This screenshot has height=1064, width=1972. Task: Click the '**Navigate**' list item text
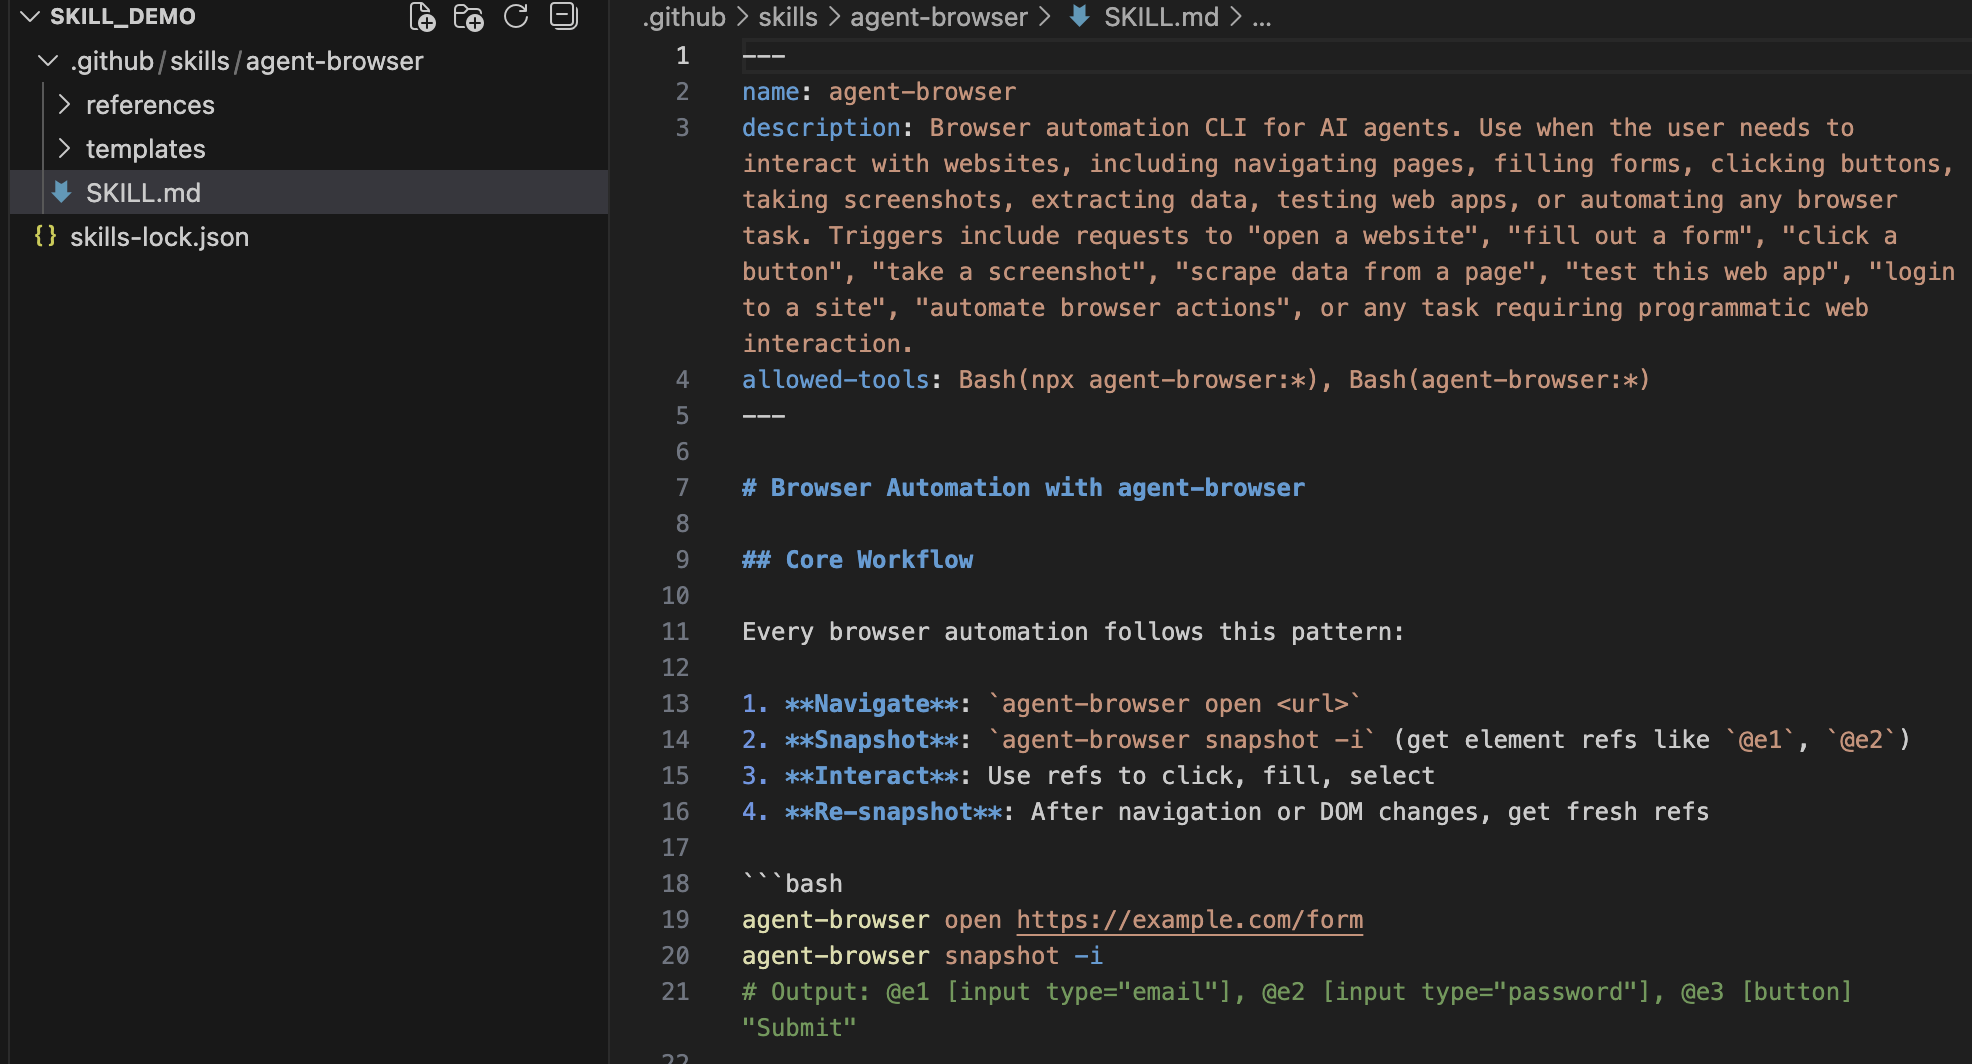coord(871,704)
